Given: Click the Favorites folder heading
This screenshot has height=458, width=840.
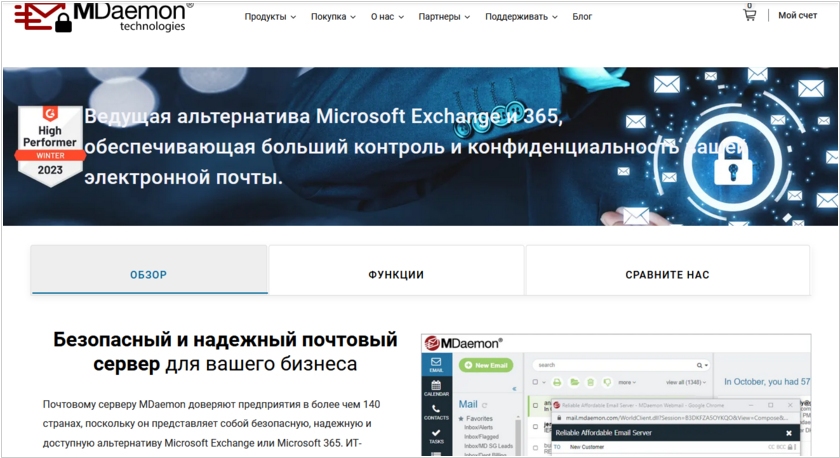Looking at the screenshot, I should pos(479,419).
